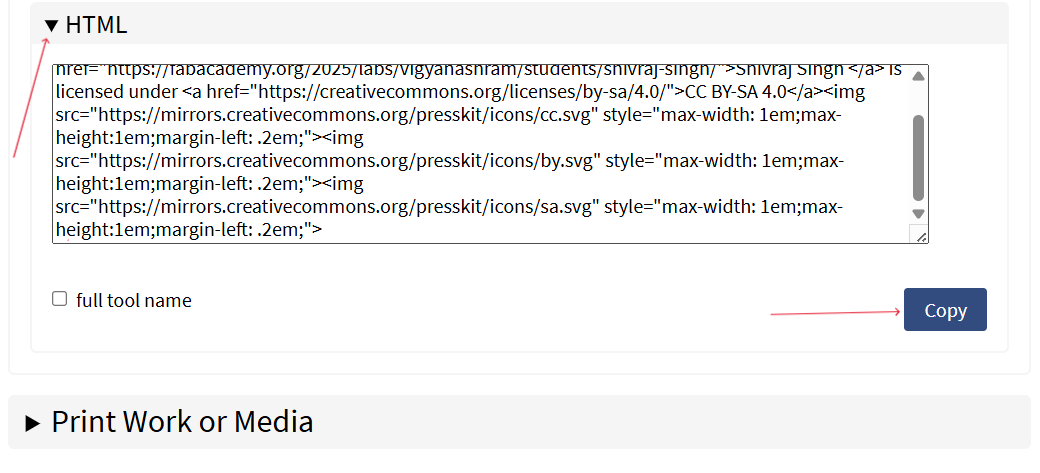The width and height of the screenshot is (1040, 473).
Task: Click the textarea resize grip corner
Action: tap(921, 236)
